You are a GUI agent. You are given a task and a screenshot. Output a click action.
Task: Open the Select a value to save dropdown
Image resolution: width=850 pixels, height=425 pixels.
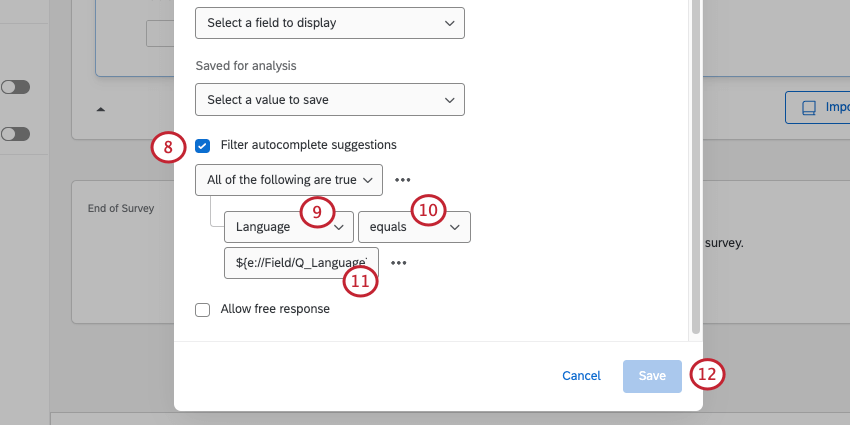(x=330, y=100)
